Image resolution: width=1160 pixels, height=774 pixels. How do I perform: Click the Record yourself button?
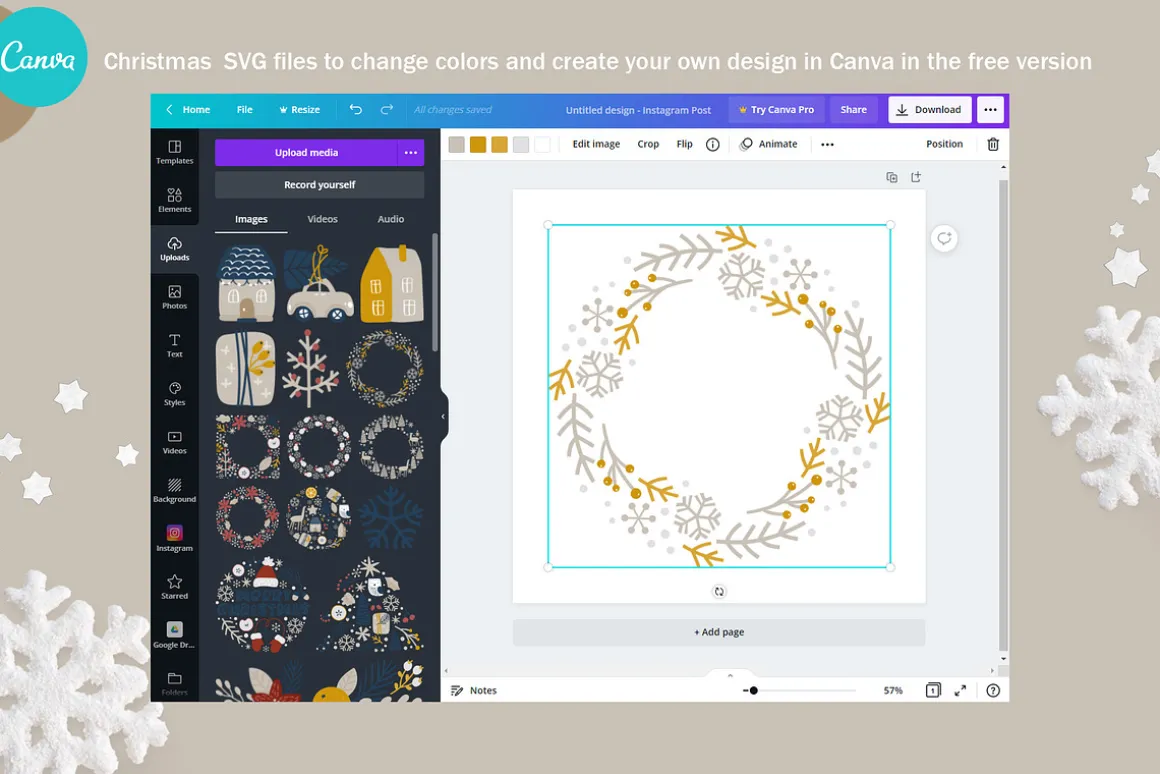click(x=320, y=185)
